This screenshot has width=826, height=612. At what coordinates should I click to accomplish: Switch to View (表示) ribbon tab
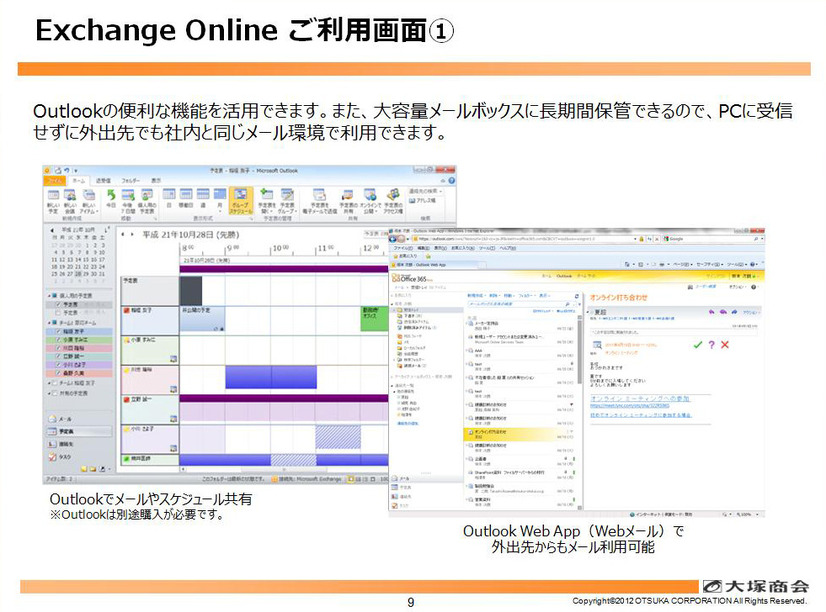point(156,181)
